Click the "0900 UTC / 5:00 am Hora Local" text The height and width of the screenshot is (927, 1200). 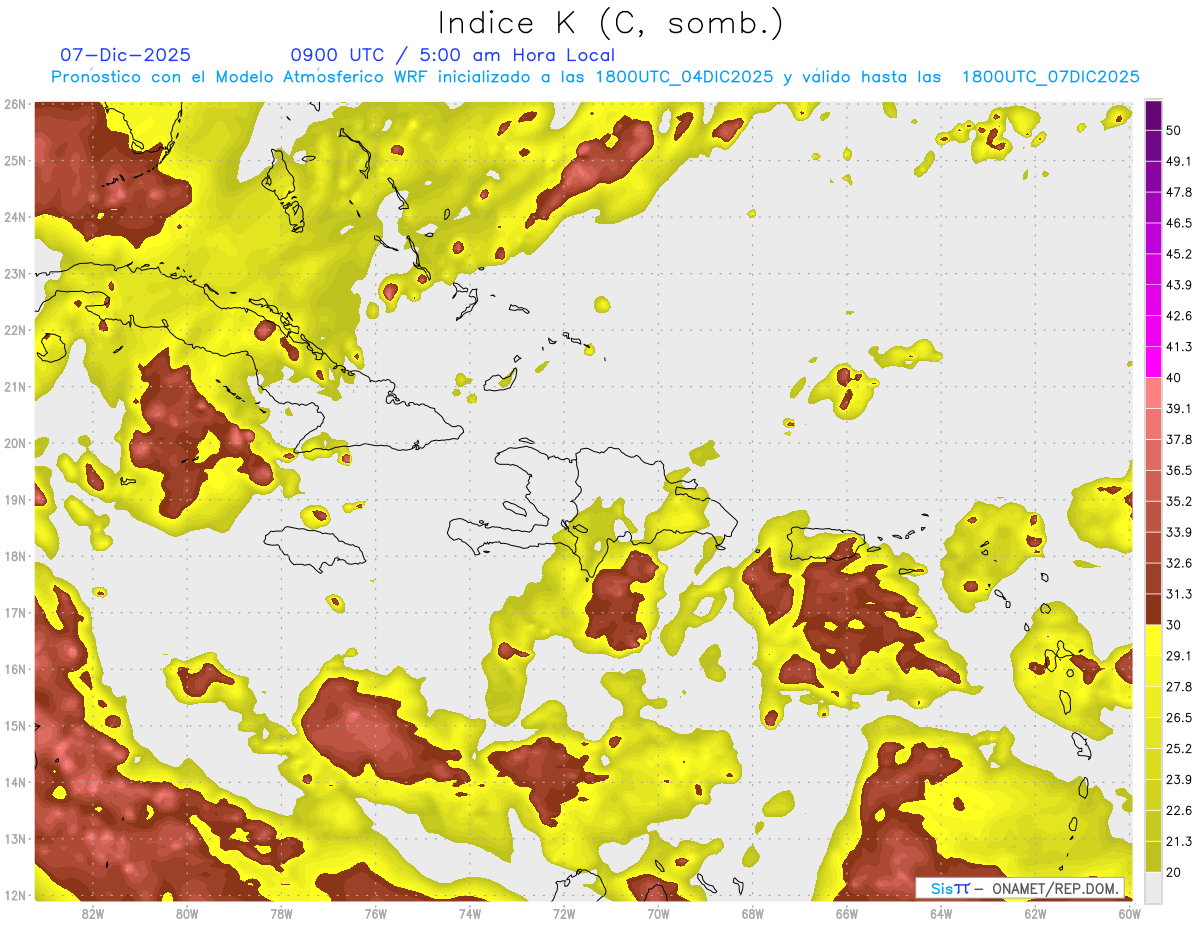[453, 55]
